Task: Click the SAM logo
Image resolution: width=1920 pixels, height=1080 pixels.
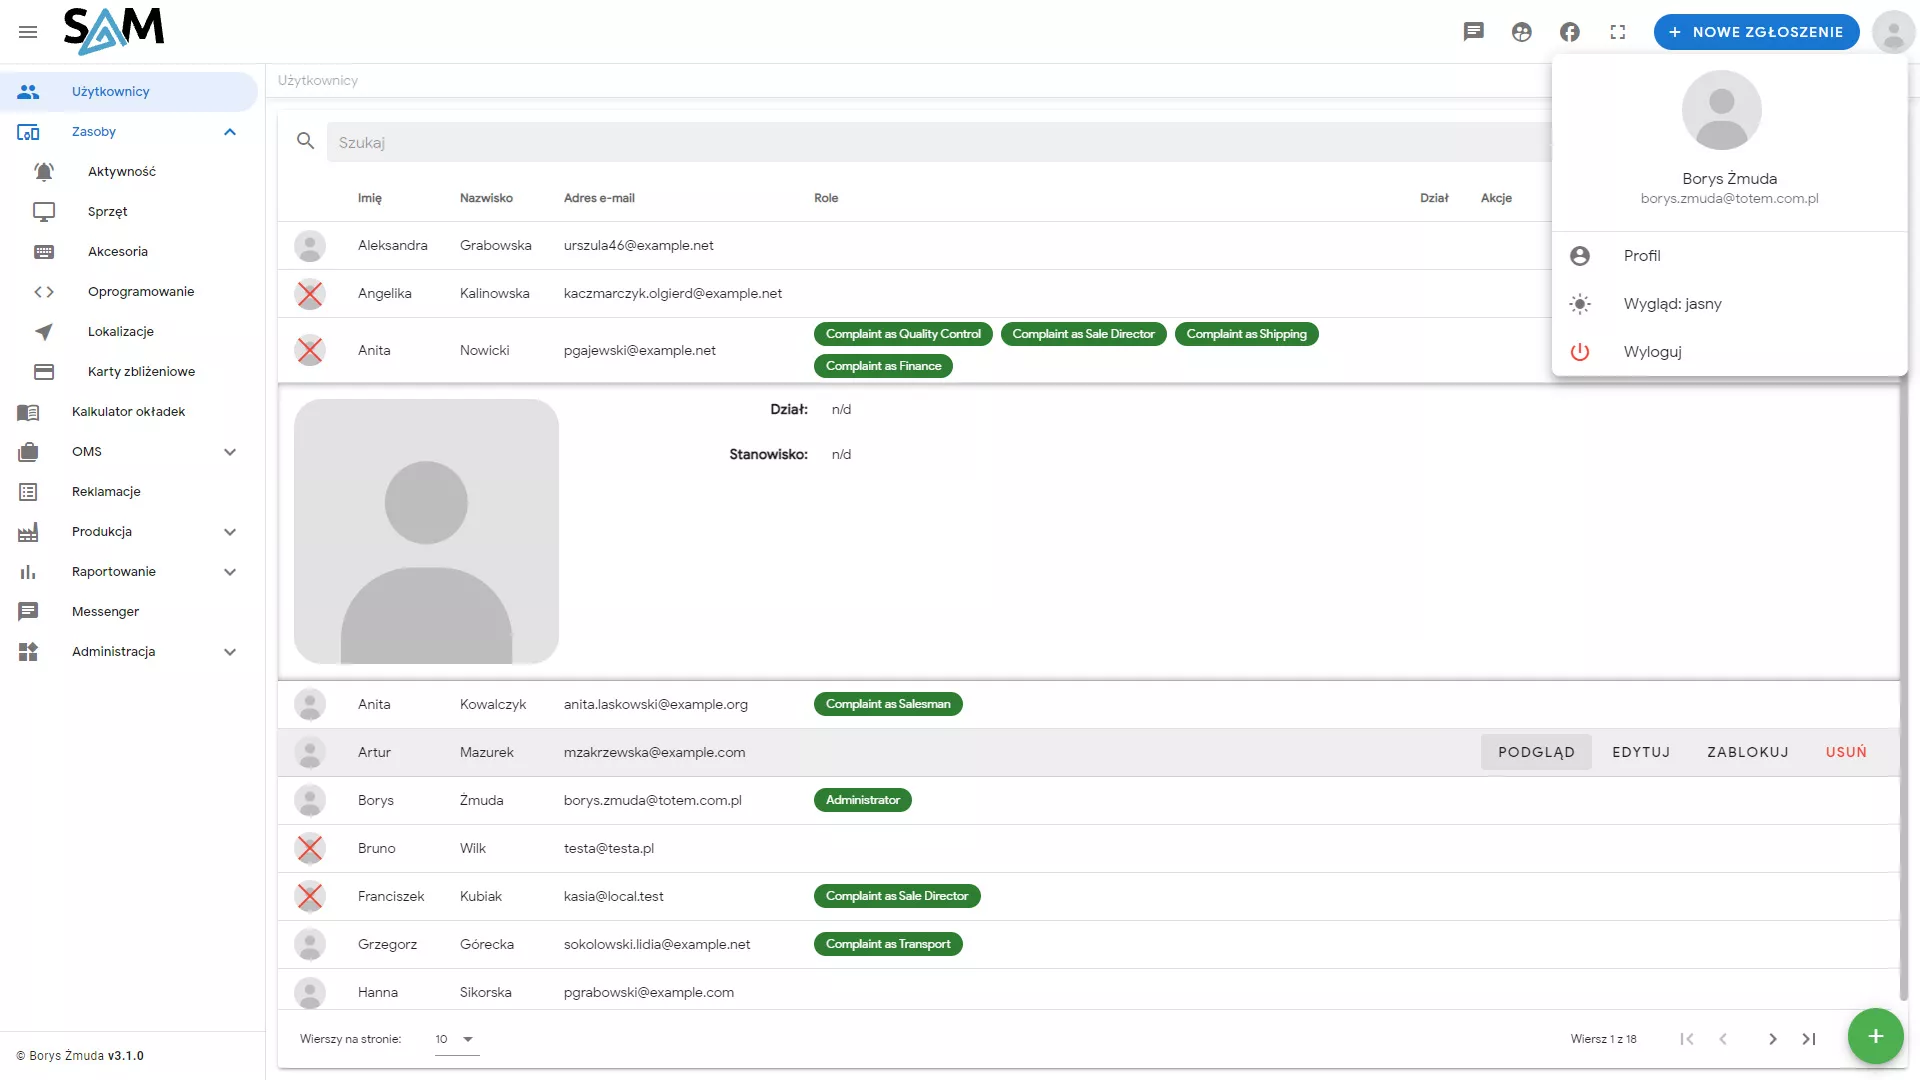Action: 114,30
